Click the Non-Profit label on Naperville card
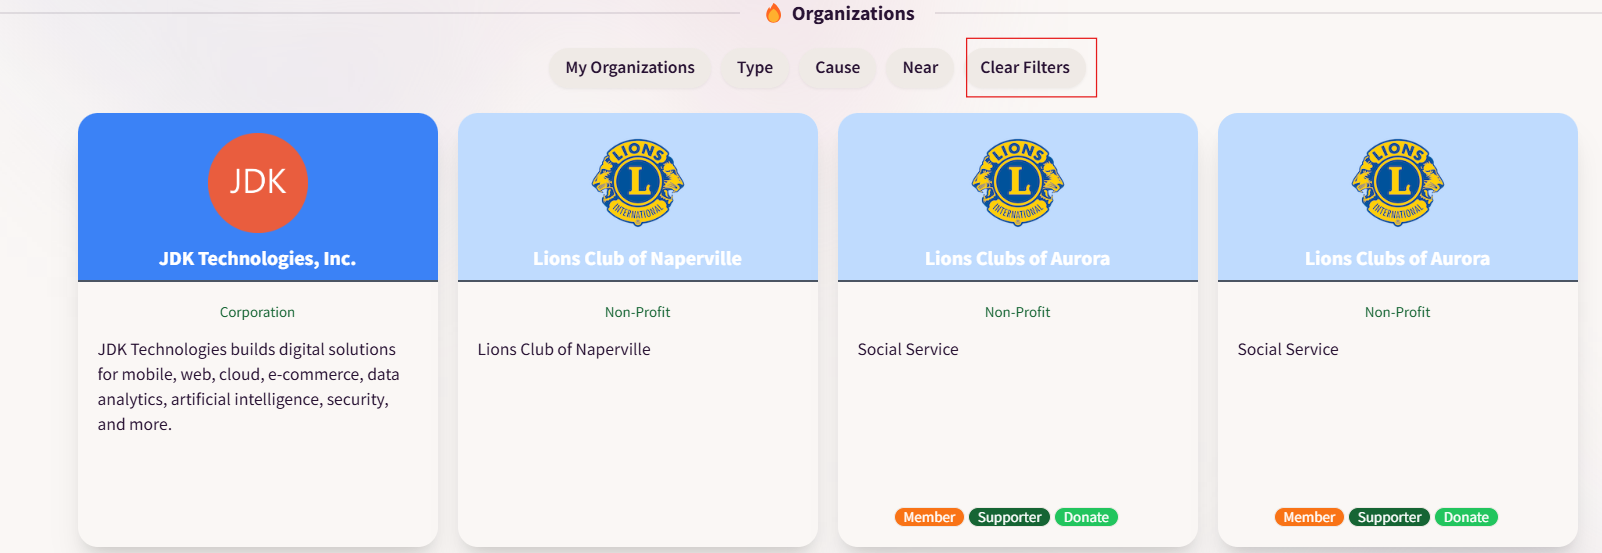The height and width of the screenshot is (553, 1602). [x=637, y=312]
